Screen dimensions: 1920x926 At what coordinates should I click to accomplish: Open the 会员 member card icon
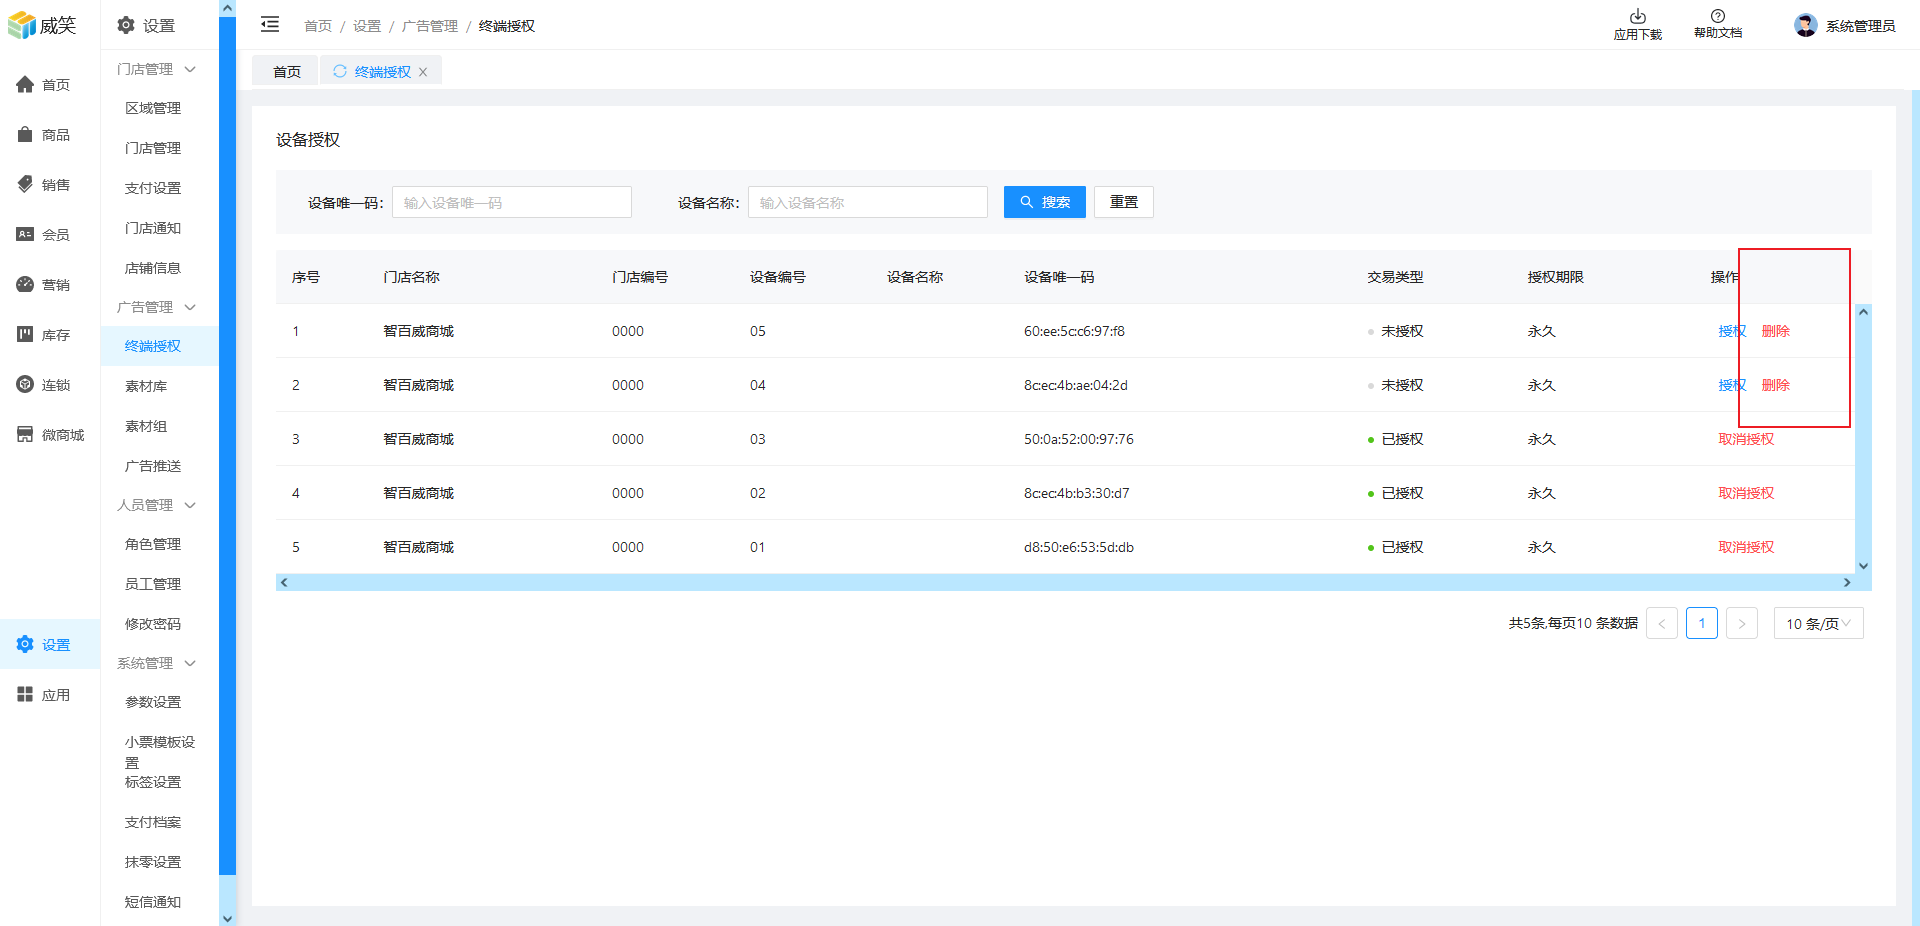point(25,234)
